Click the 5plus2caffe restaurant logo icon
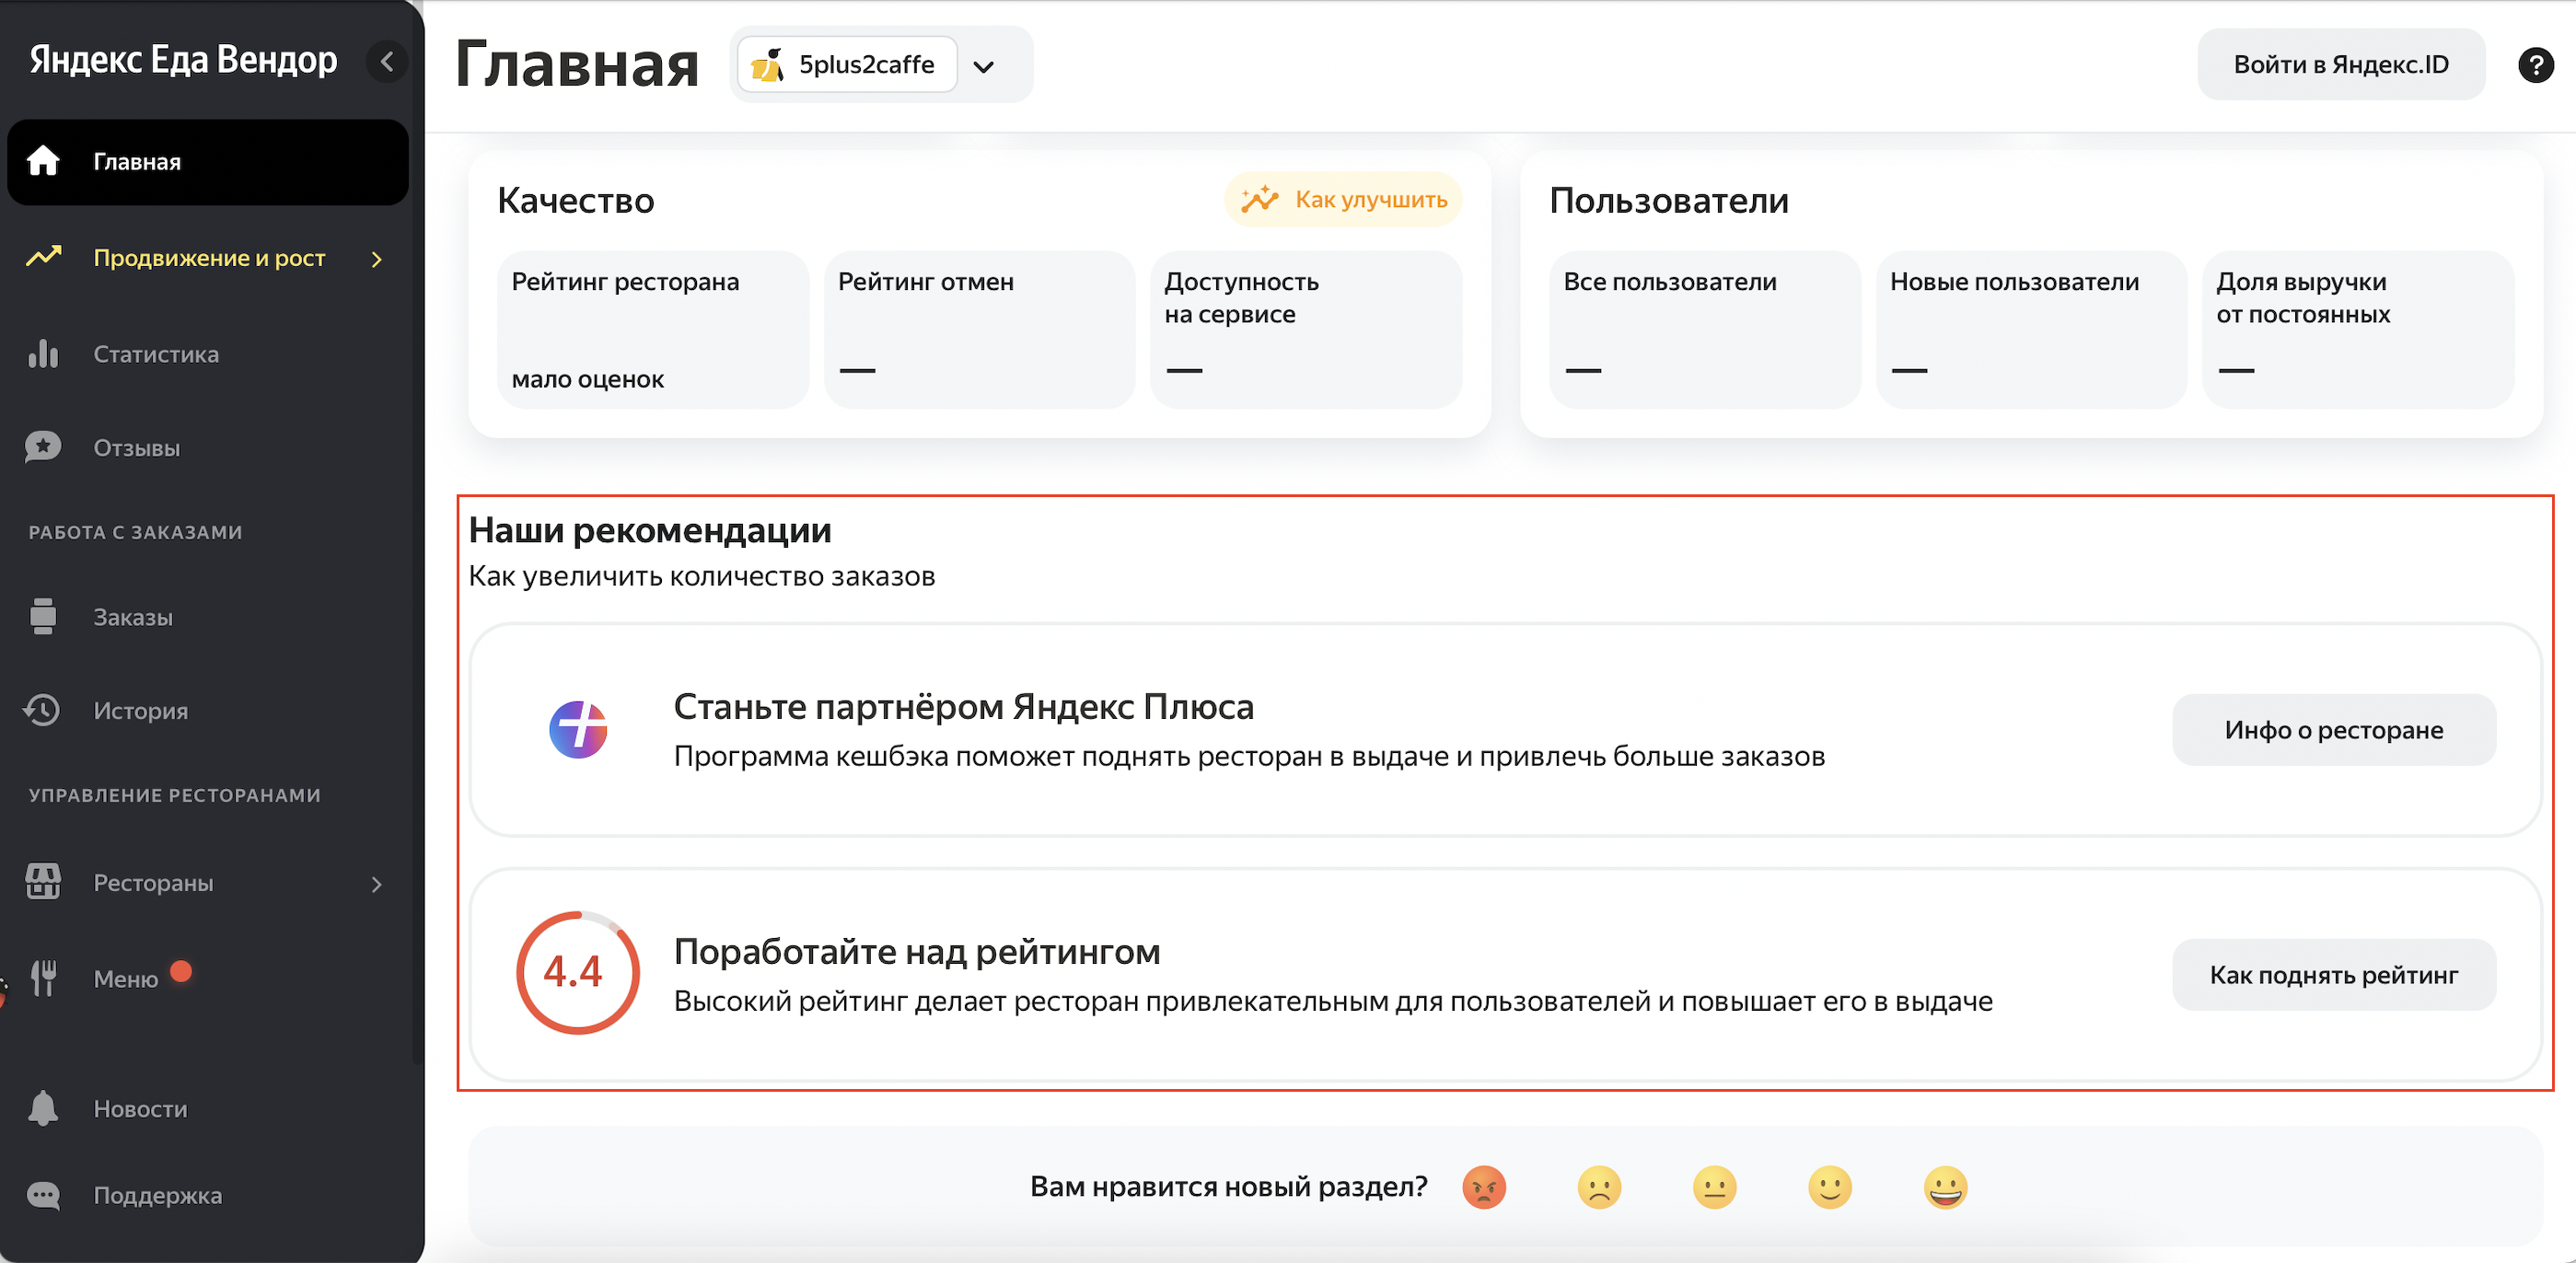 tap(767, 65)
